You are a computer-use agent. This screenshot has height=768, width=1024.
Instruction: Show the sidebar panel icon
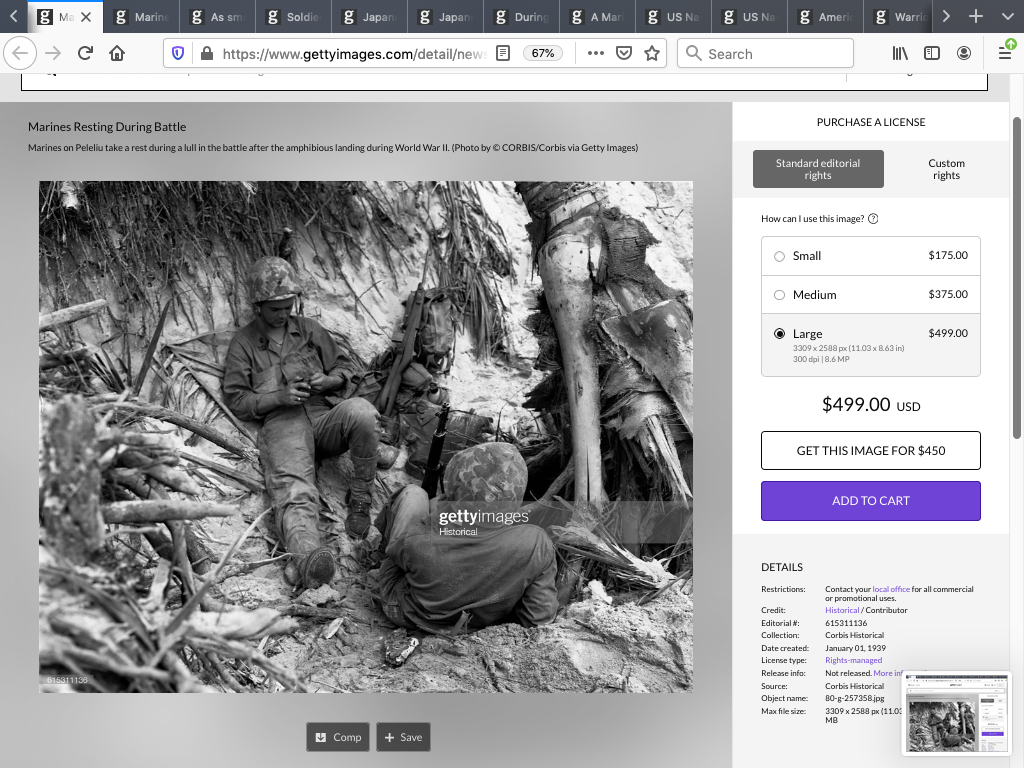coord(932,54)
